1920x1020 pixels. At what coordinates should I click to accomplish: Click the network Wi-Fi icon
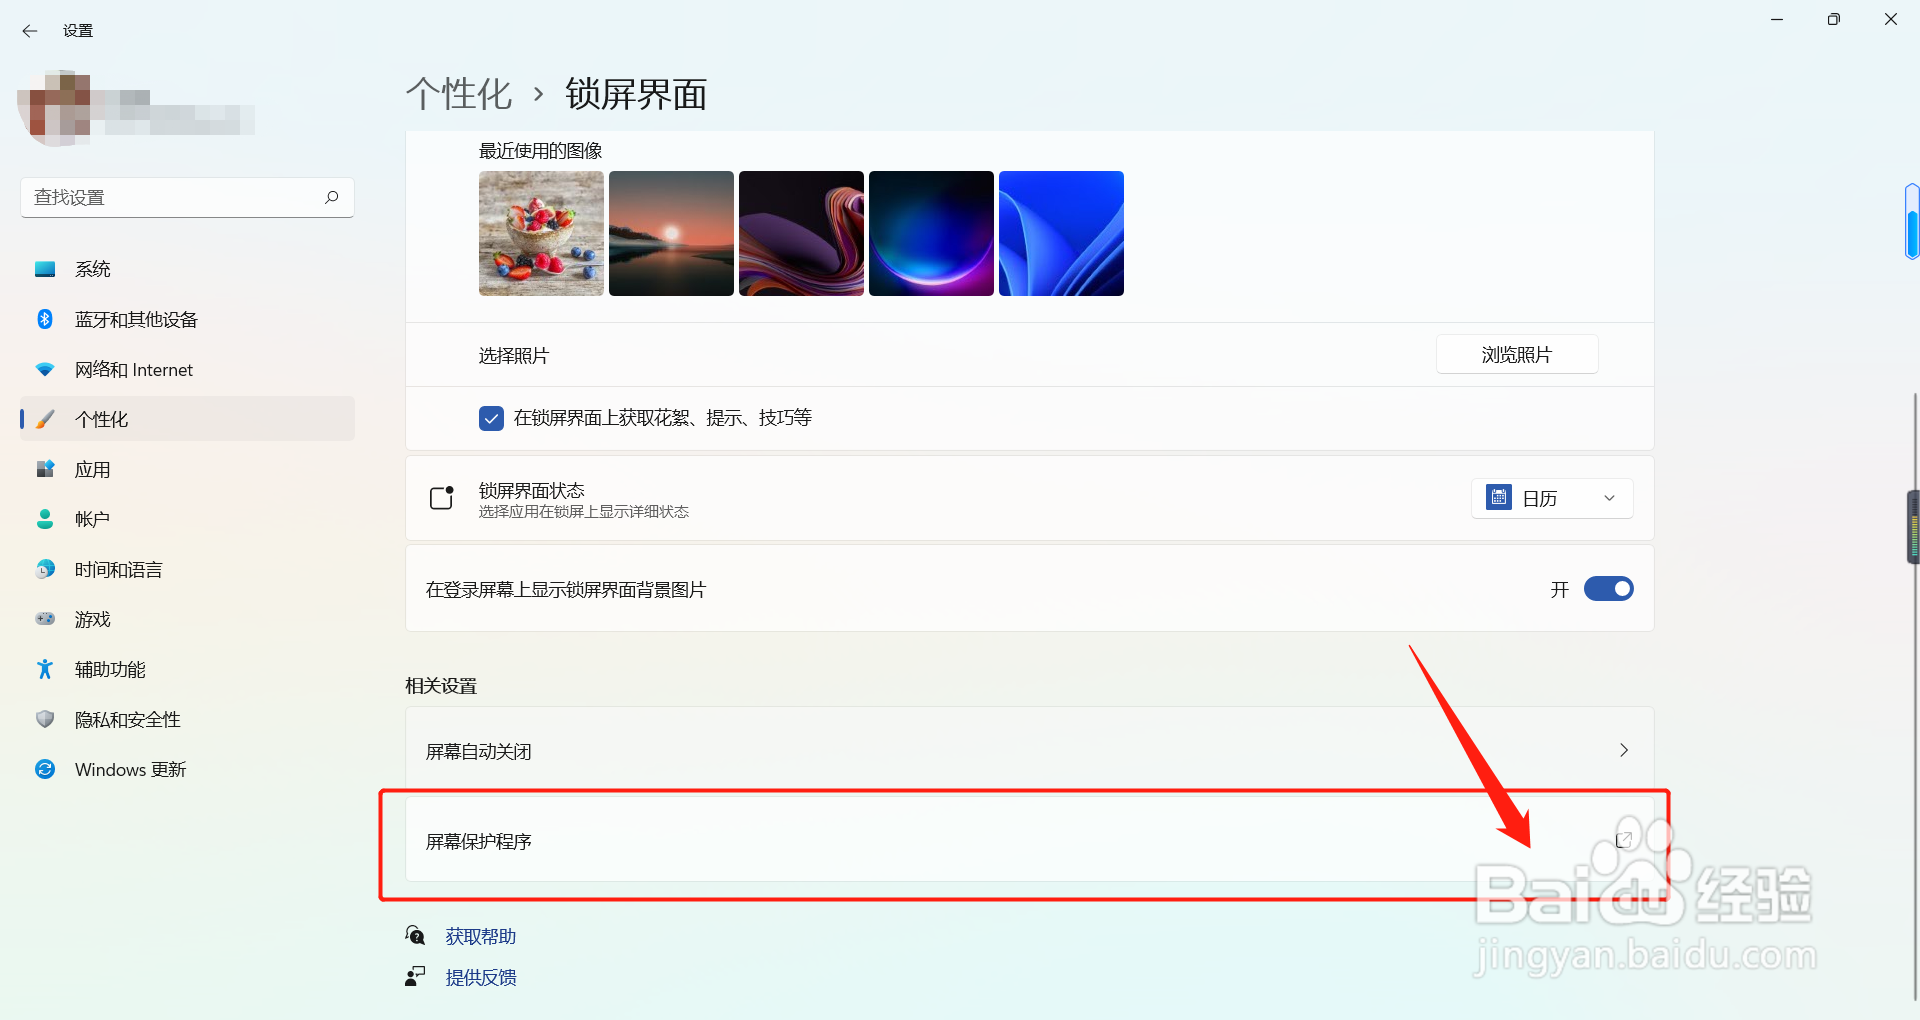coord(45,369)
